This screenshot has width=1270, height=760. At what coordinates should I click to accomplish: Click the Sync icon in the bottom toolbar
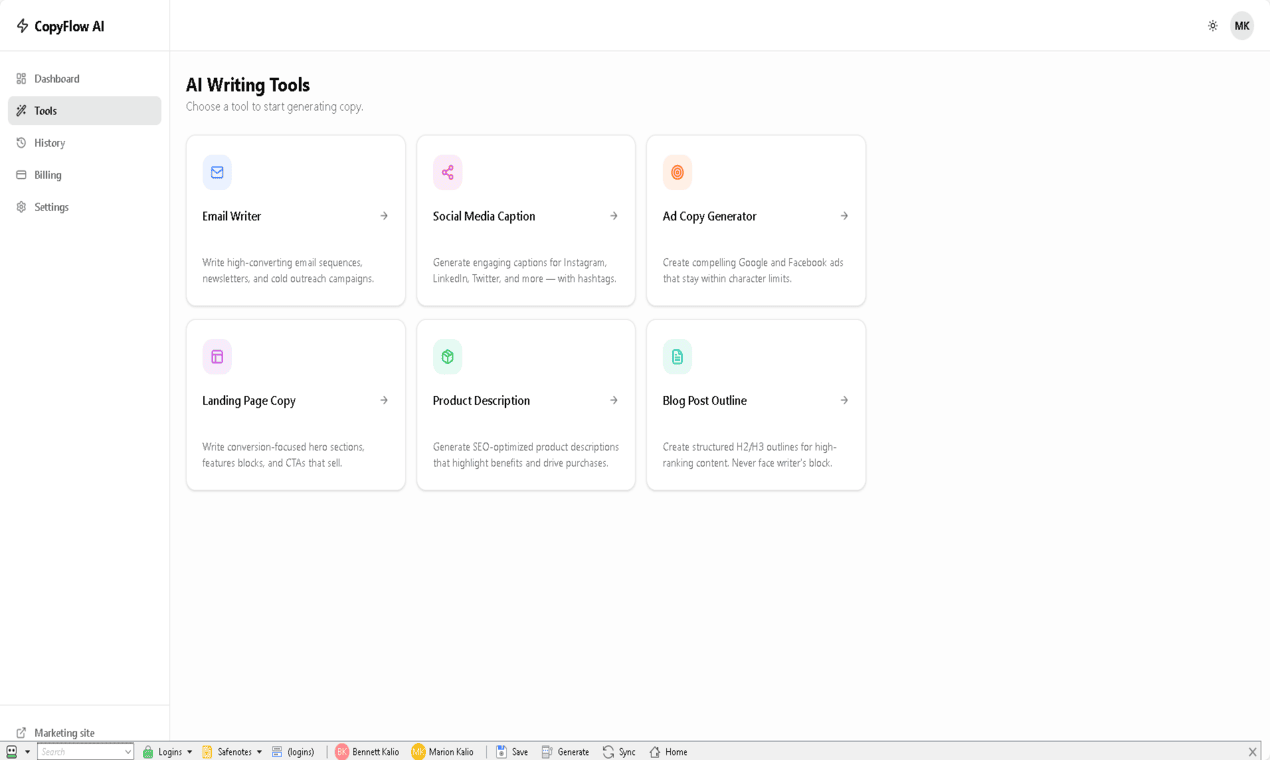[607, 751]
